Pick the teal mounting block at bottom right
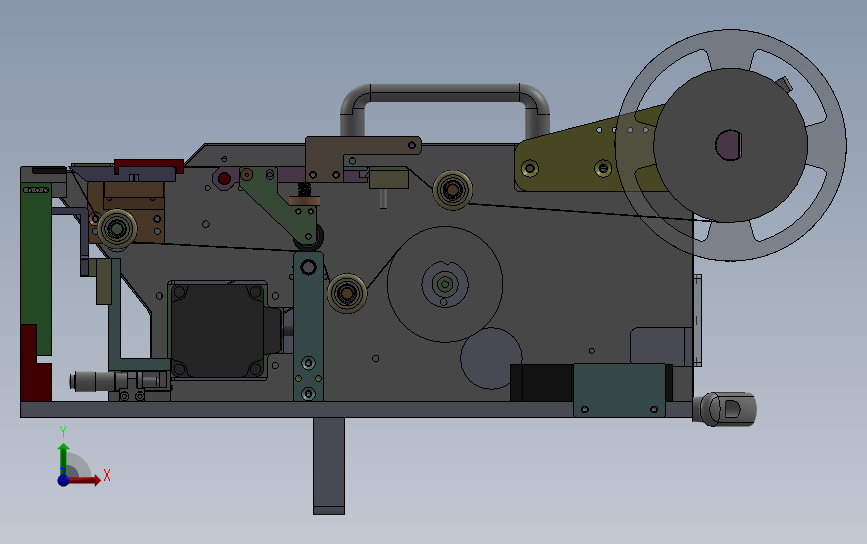 (619, 389)
